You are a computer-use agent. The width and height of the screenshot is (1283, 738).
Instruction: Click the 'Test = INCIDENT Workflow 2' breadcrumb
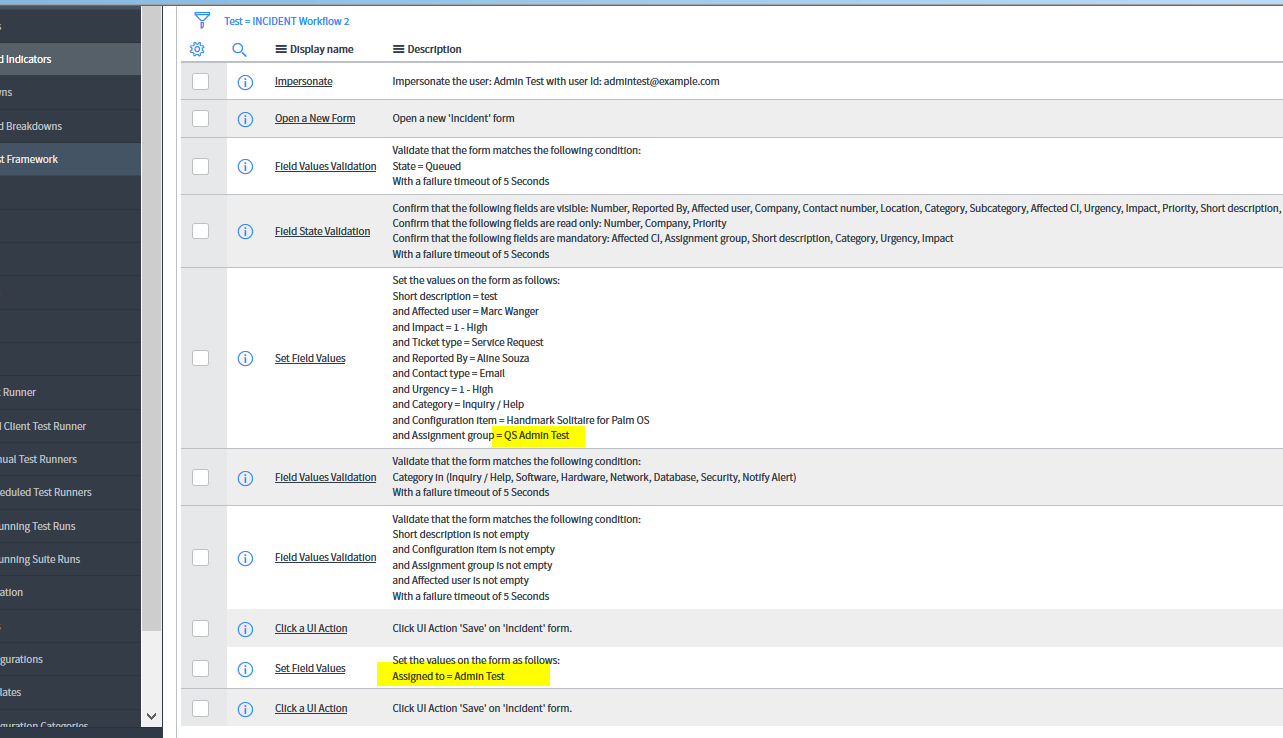coord(287,21)
